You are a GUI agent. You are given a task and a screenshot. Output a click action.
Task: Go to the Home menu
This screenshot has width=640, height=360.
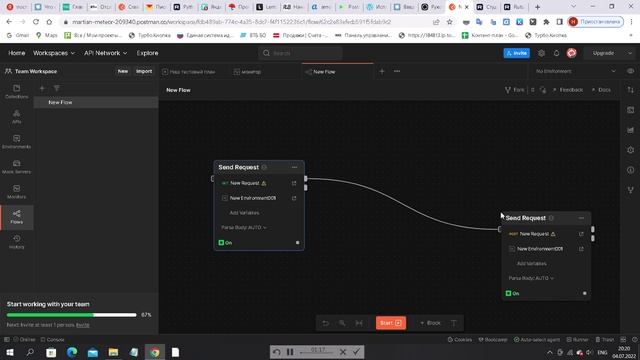coord(16,53)
